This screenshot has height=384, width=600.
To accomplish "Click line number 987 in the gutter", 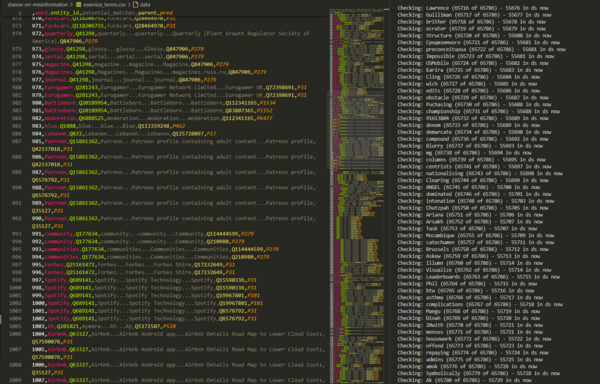I will click(x=16, y=142).
